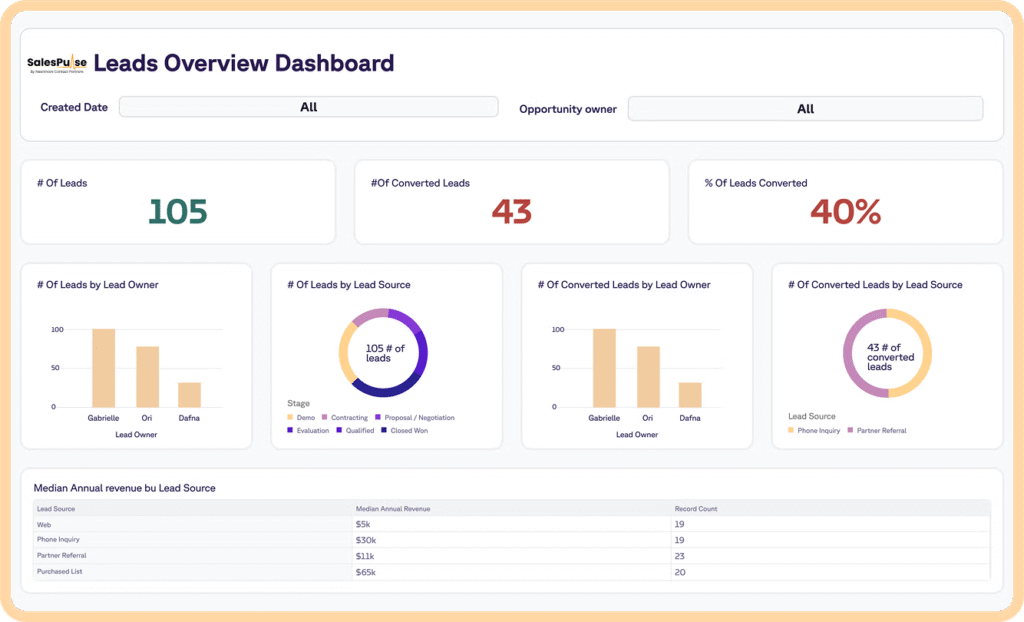
Task: Click the 105 # of leads donut center
Action: (x=384, y=353)
